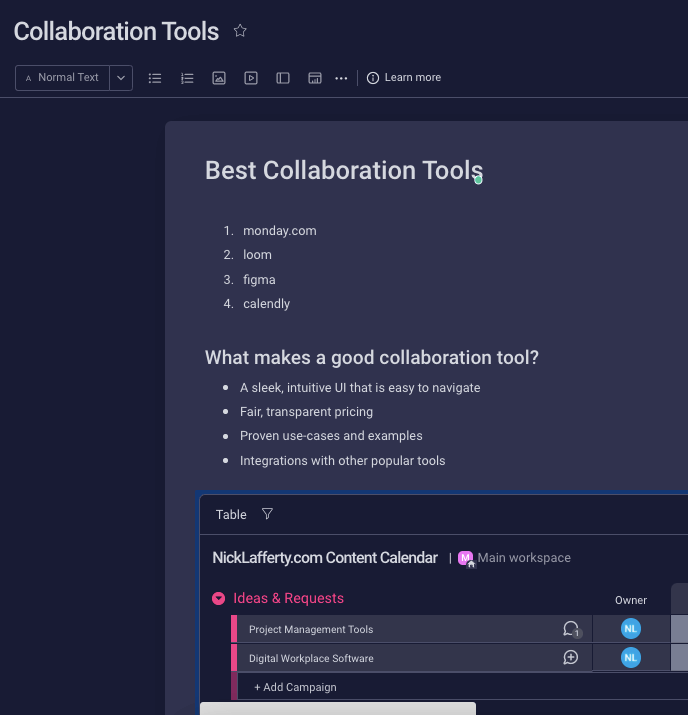
Task: Click the Normal Text style button
Action: tap(62, 78)
